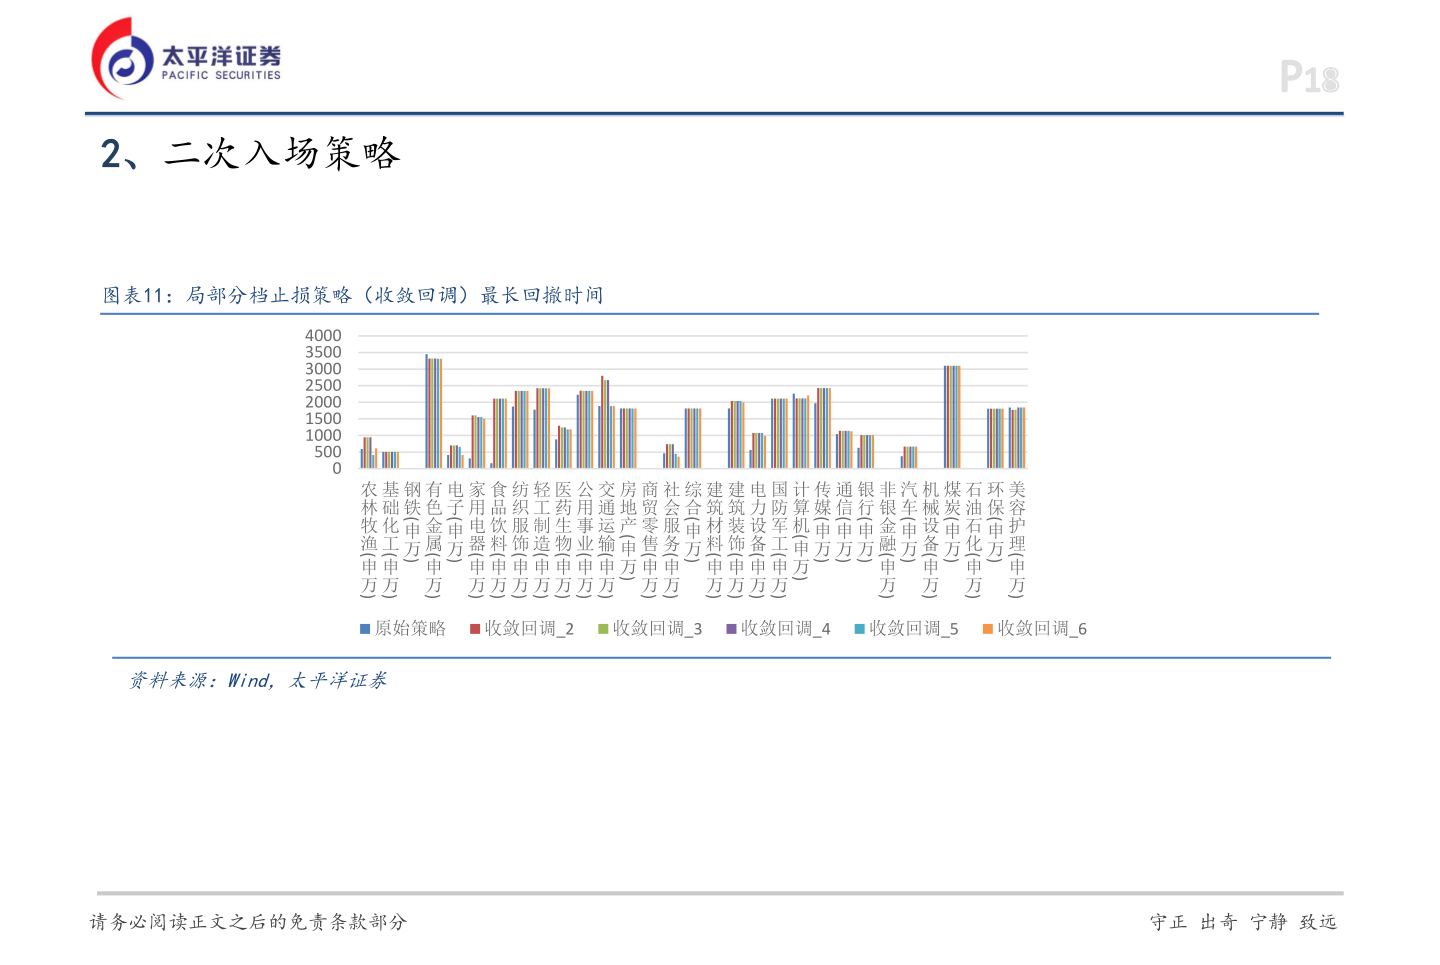Click the 家用电器 category axis label
The height and width of the screenshot is (965, 1440).
coord(477,538)
